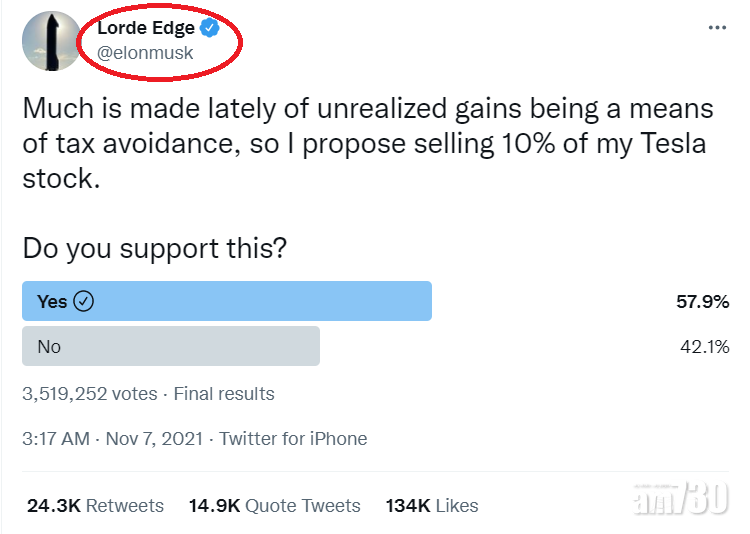The height and width of the screenshot is (534, 750).
Task: Show the 134K Likes list
Action: click(431, 505)
